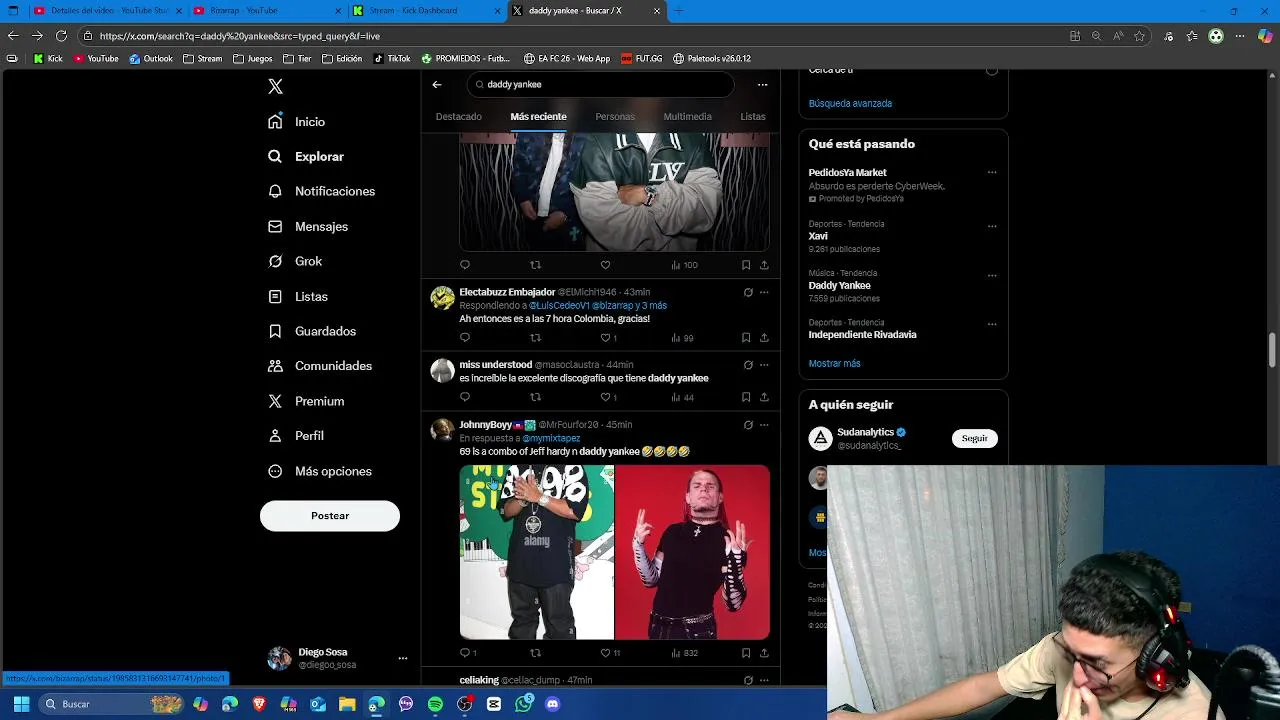This screenshot has width=1280, height=720.
Task: Open the Jeff Hardy red photo
Action: [693, 552]
